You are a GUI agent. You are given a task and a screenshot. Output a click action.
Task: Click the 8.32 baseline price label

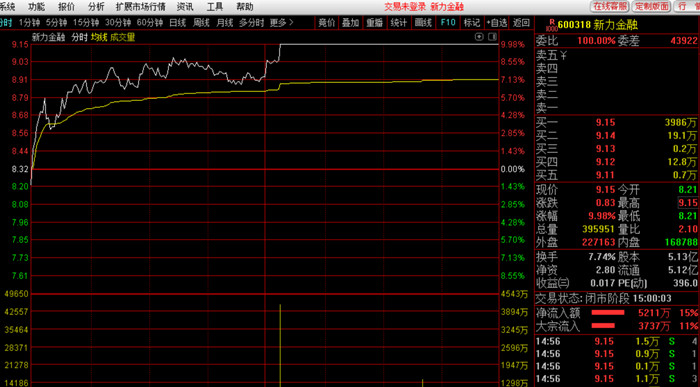point(20,169)
